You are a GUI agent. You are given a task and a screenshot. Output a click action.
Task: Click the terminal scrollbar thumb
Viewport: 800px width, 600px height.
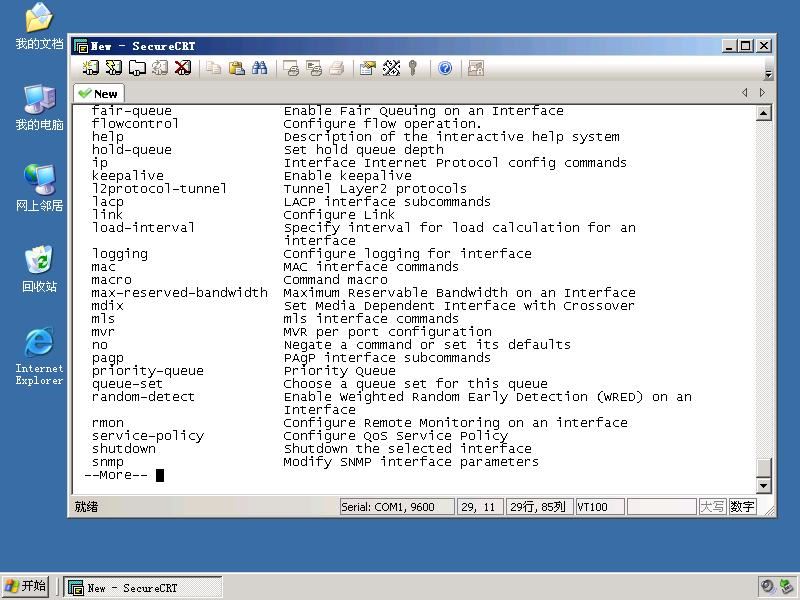click(763, 467)
